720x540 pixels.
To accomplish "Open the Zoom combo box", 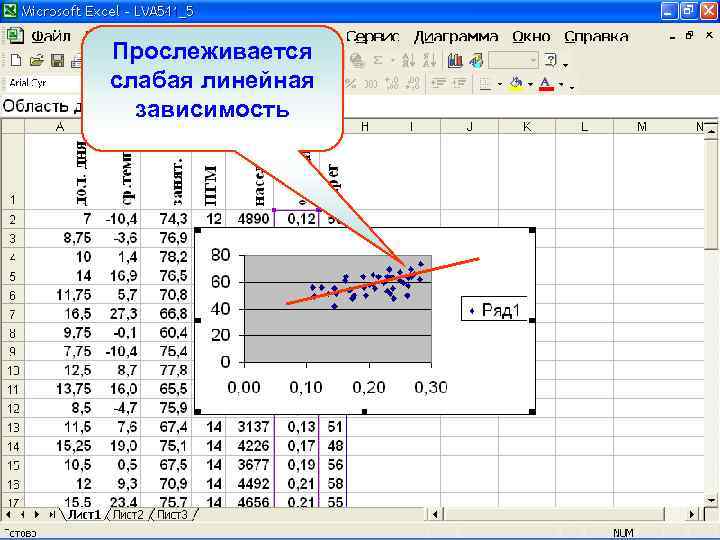I will (512, 60).
